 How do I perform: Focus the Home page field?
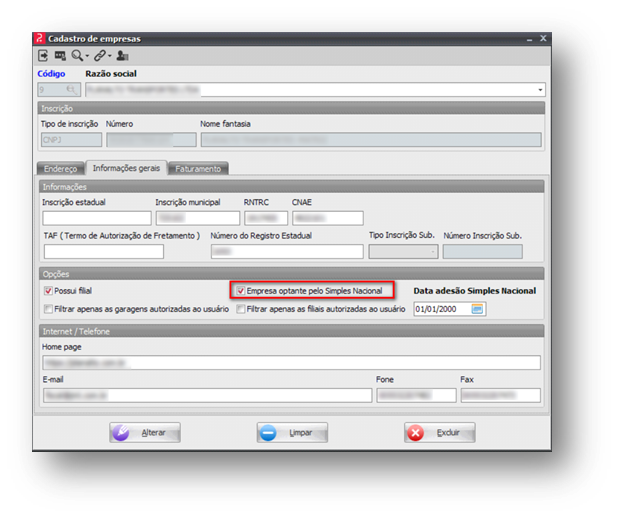coord(292,362)
